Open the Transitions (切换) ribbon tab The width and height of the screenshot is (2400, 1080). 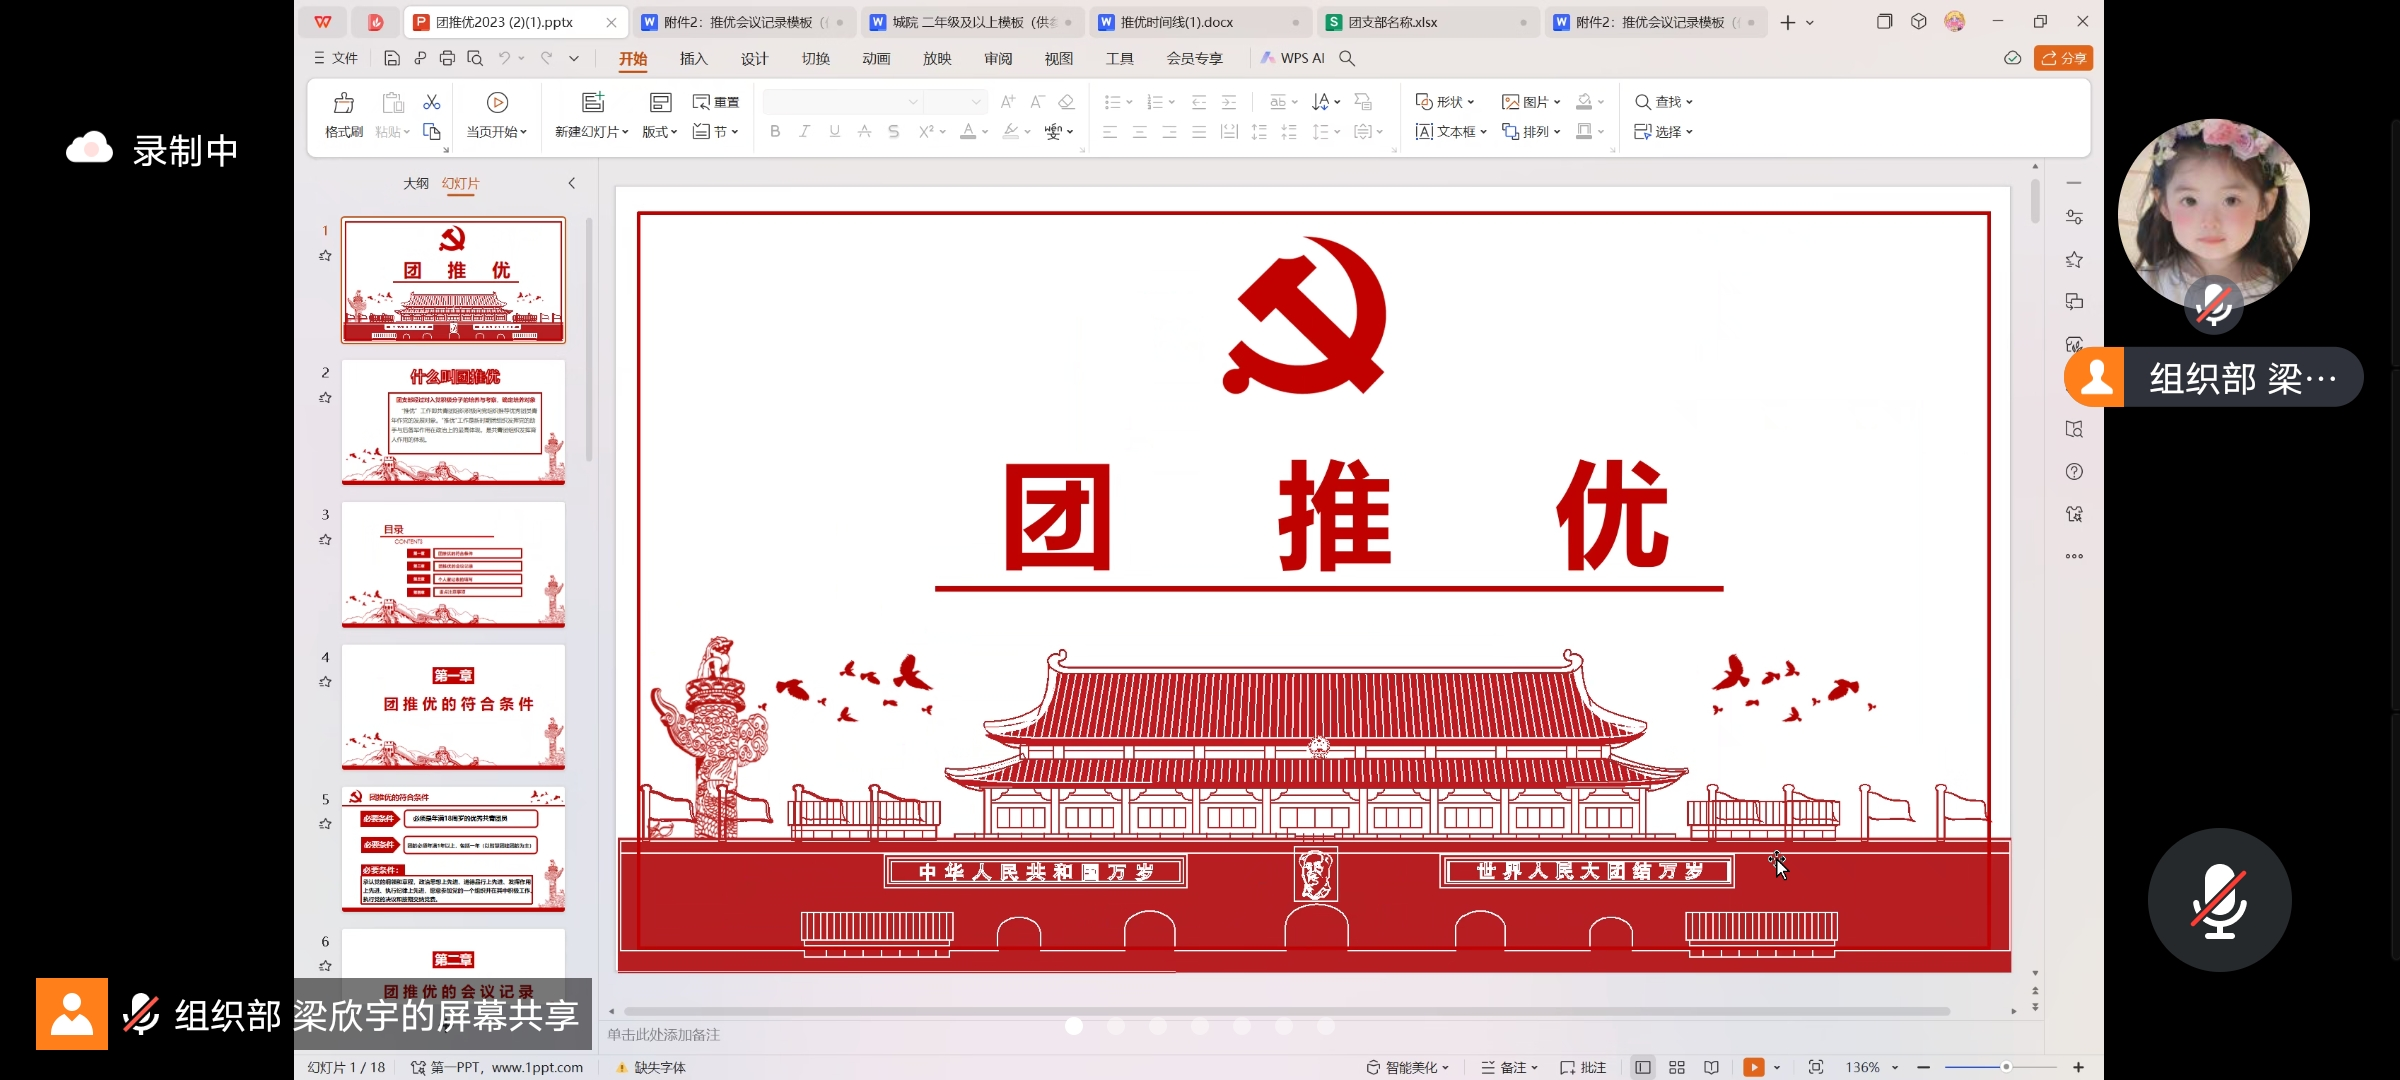point(815,58)
